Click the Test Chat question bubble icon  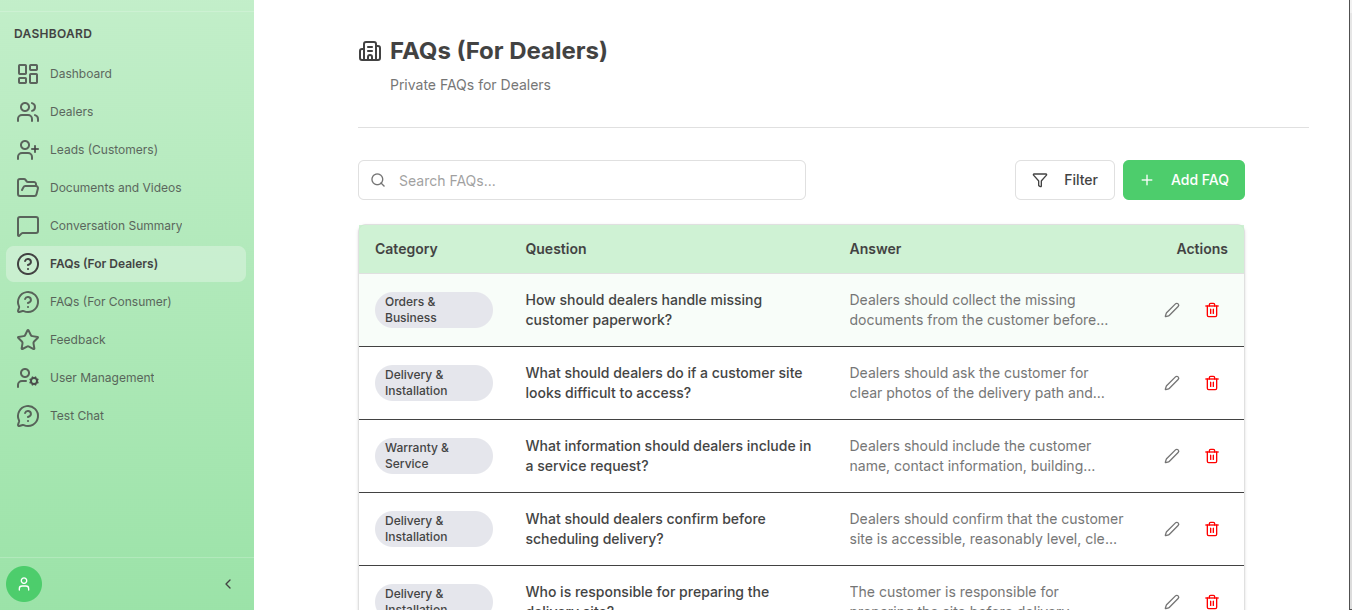(28, 416)
